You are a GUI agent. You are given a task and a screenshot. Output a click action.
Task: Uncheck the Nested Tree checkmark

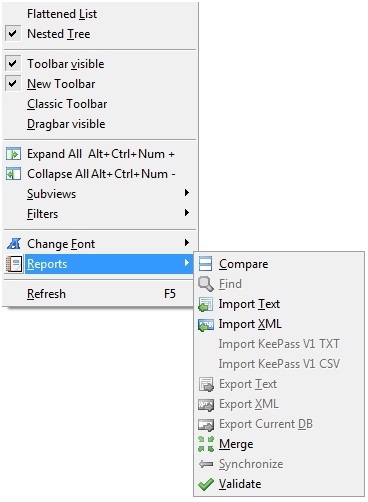point(13,34)
